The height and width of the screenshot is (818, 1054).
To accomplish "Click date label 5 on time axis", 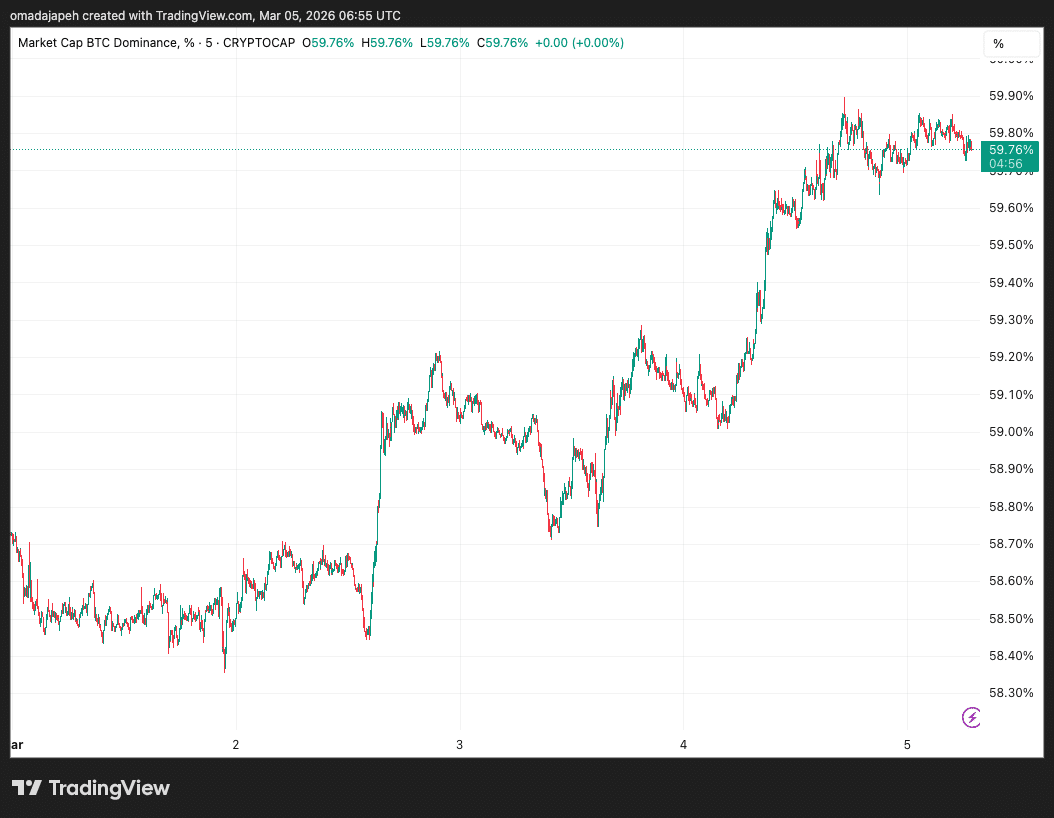I will [907, 745].
